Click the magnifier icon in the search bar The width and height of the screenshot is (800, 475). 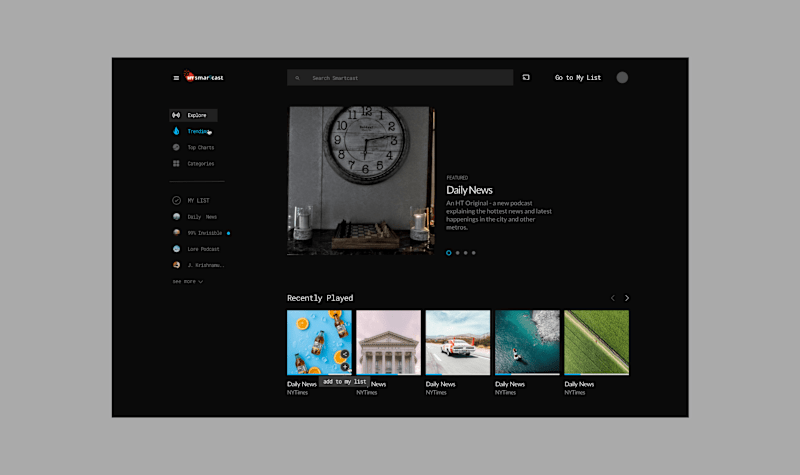[x=297, y=78]
